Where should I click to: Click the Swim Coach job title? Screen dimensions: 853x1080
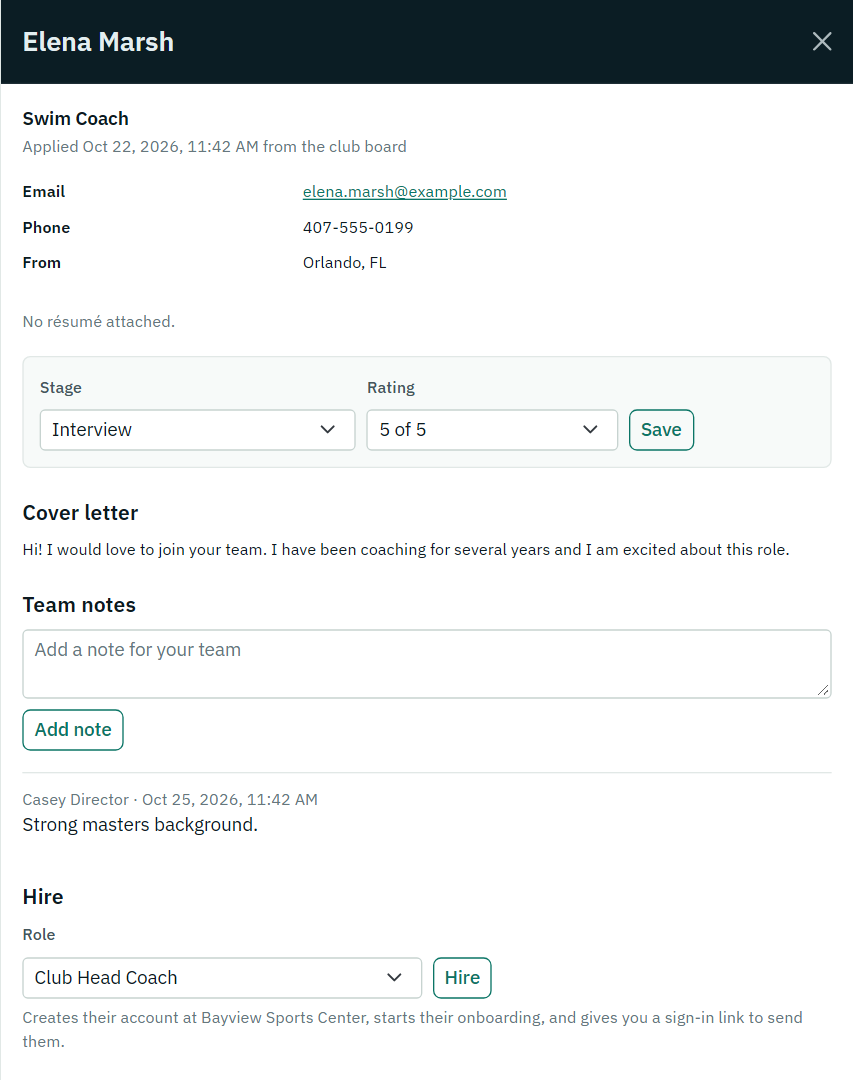75,118
